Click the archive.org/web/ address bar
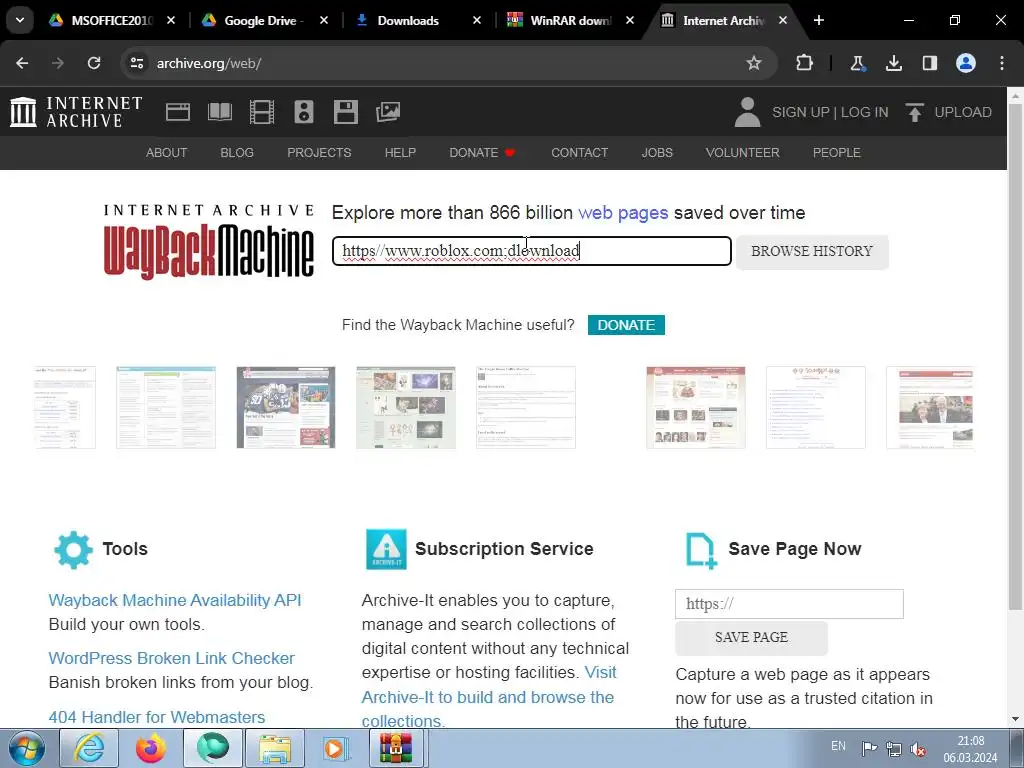The width and height of the screenshot is (1024, 768). [x=449, y=63]
